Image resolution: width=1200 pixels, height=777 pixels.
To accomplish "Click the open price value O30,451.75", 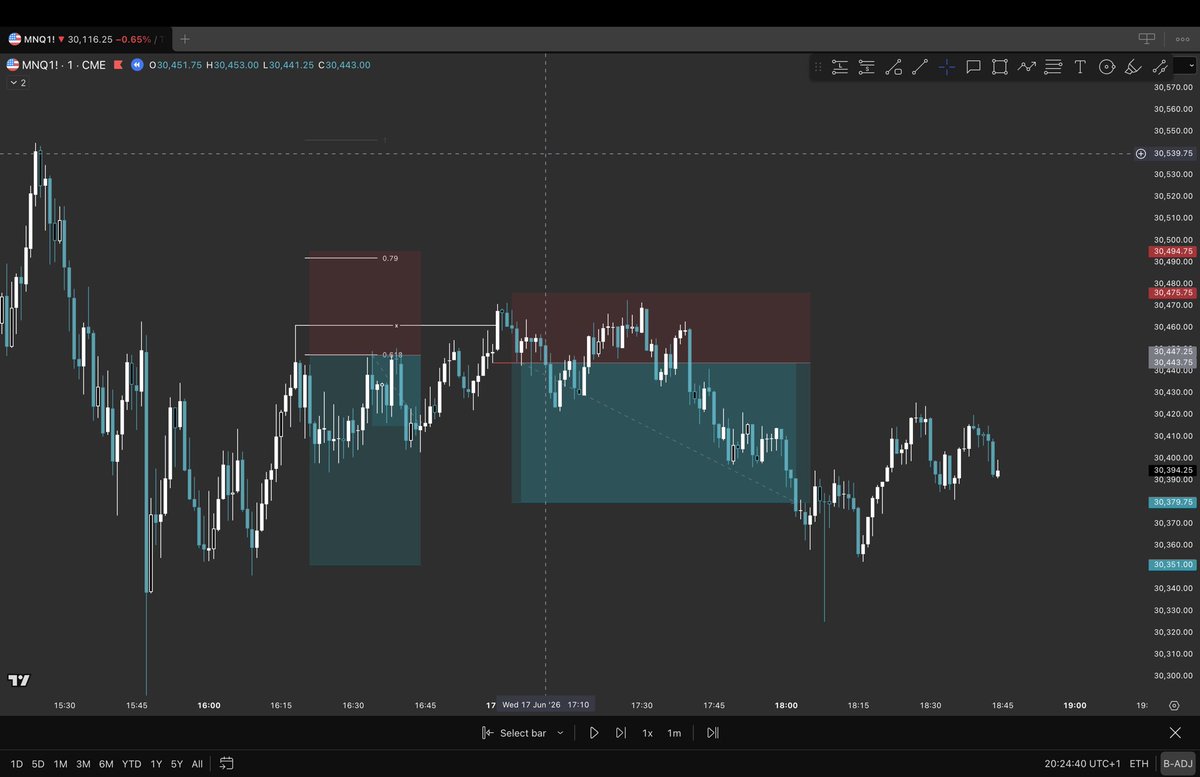I will 176,65.
